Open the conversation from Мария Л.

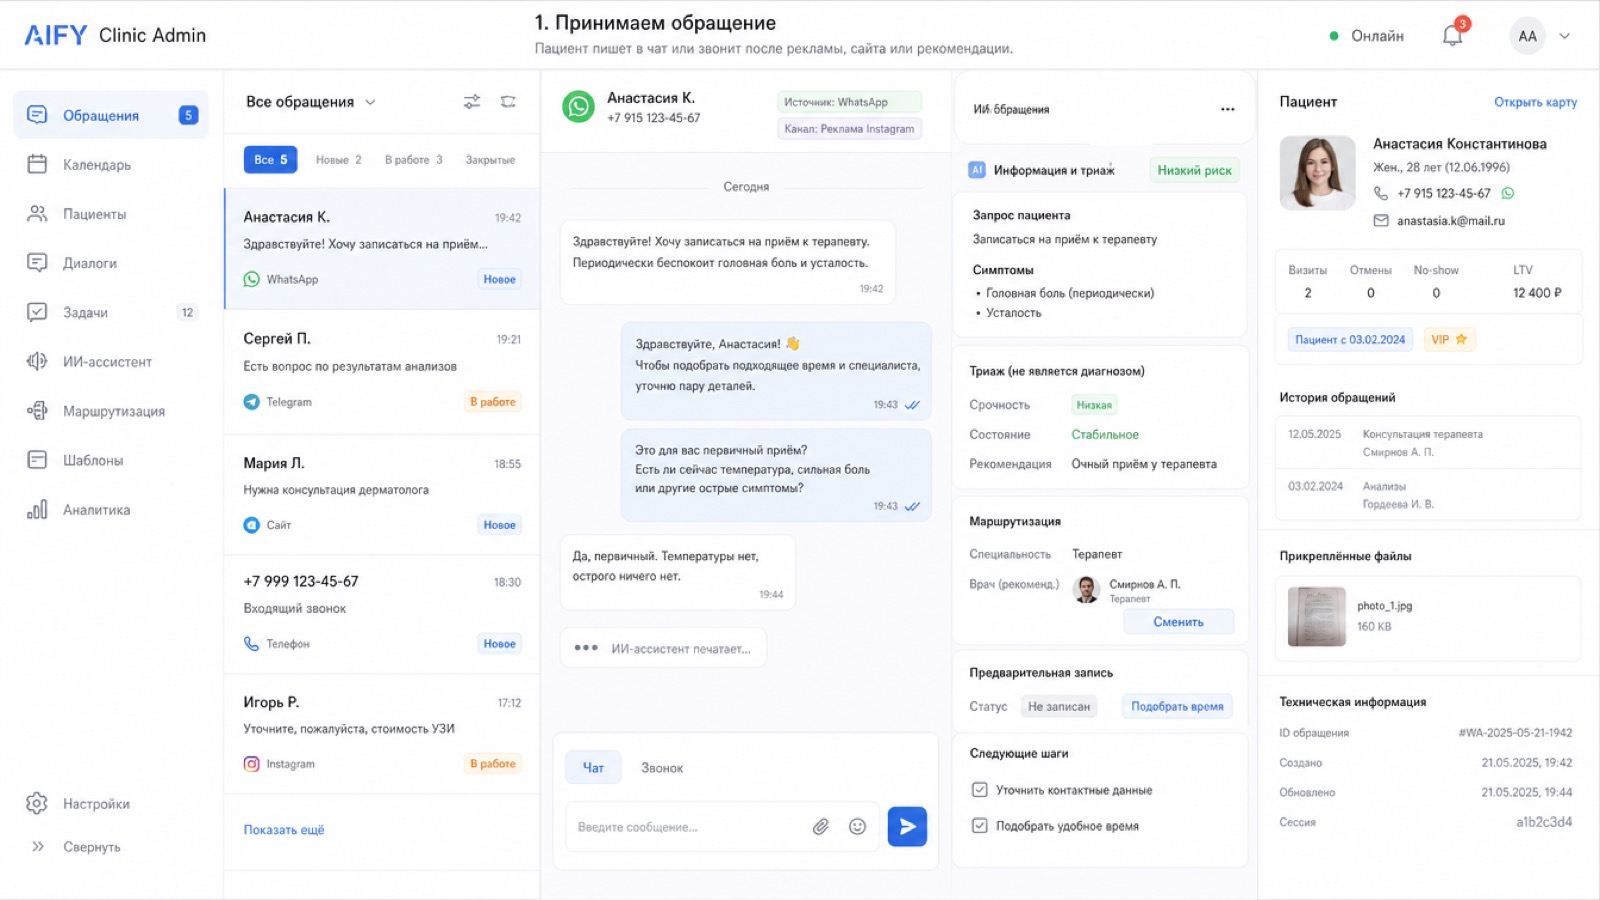coord(382,494)
